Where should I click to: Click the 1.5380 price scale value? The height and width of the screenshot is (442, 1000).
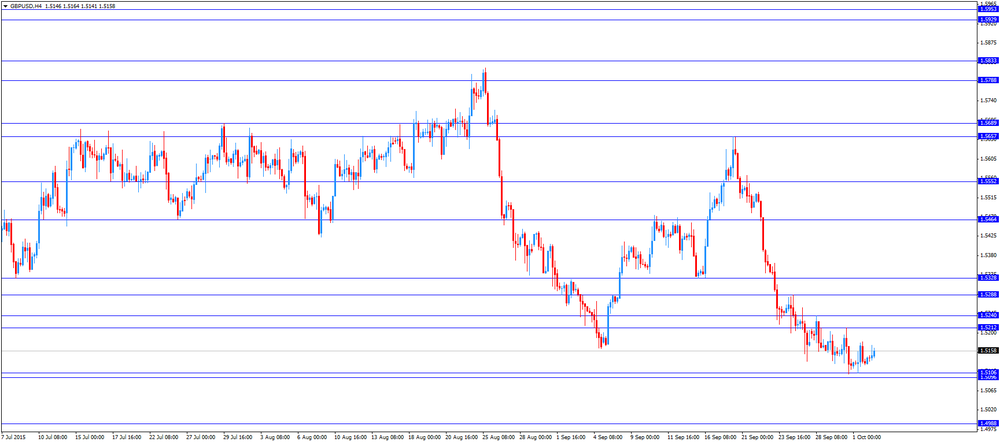(x=989, y=254)
